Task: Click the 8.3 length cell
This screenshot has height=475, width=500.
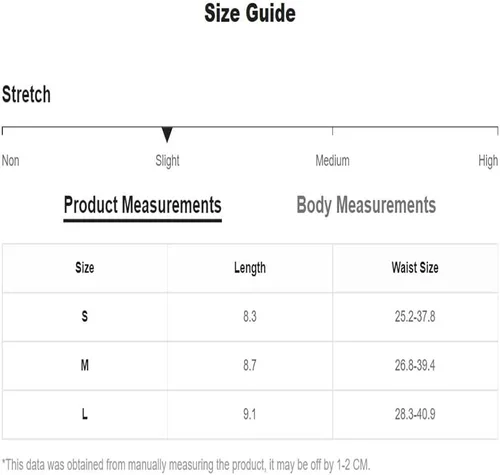Action: coord(250,316)
